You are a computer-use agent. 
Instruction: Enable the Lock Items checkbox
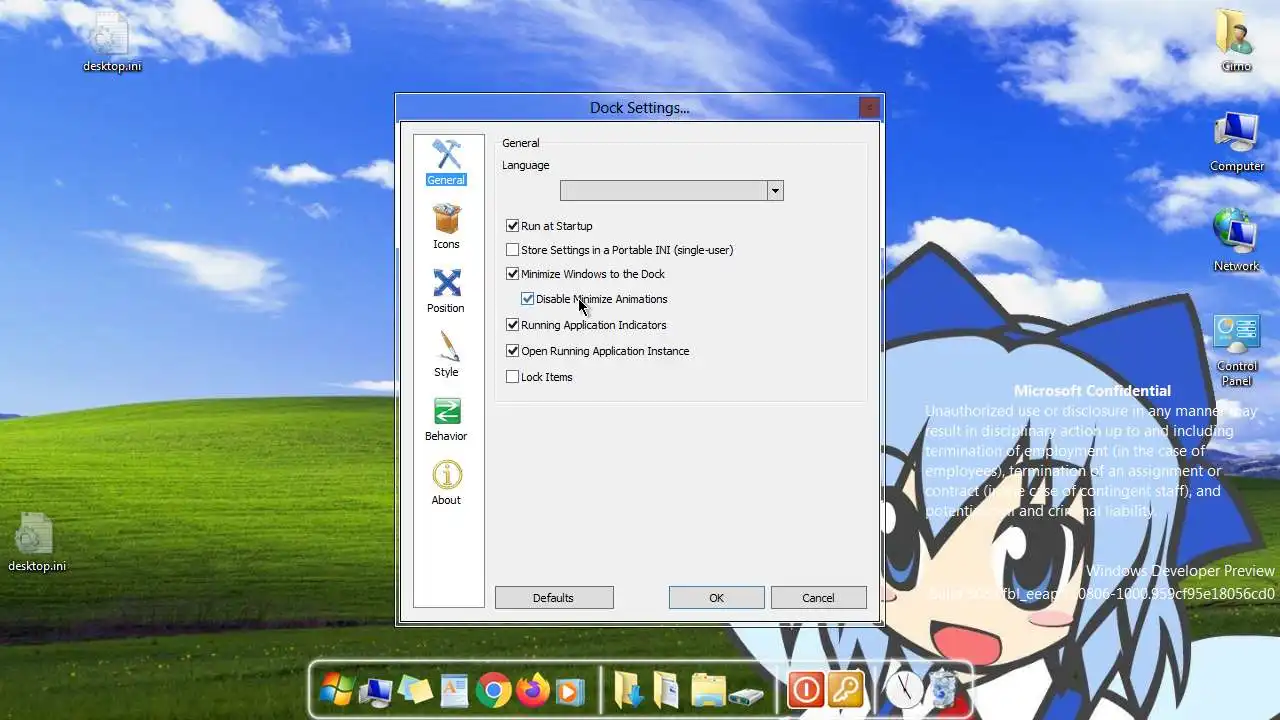pyautogui.click(x=513, y=377)
